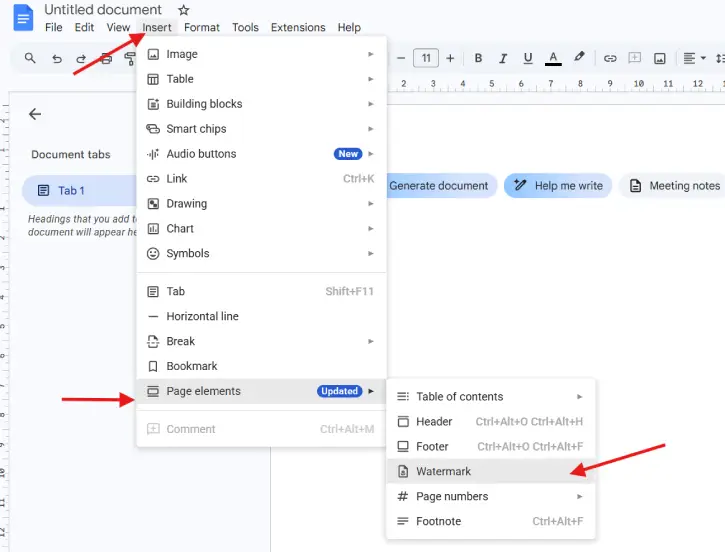This screenshot has height=552, width=725.
Task: Open the Extensions menu
Action: (x=298, y=27)
